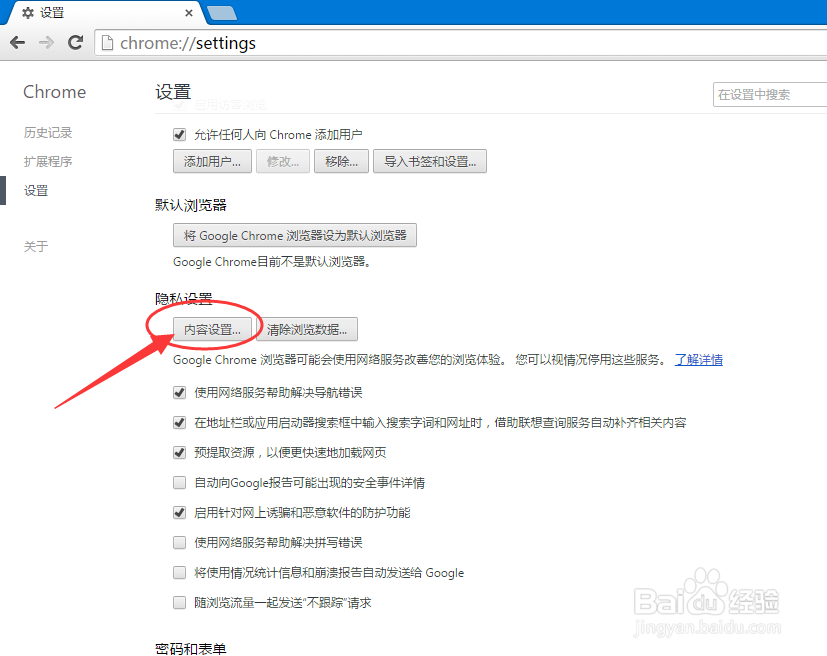Screen dimensions: 827x656
Task: Click the 在设置中搜索 search field
Action: point(770,94)
